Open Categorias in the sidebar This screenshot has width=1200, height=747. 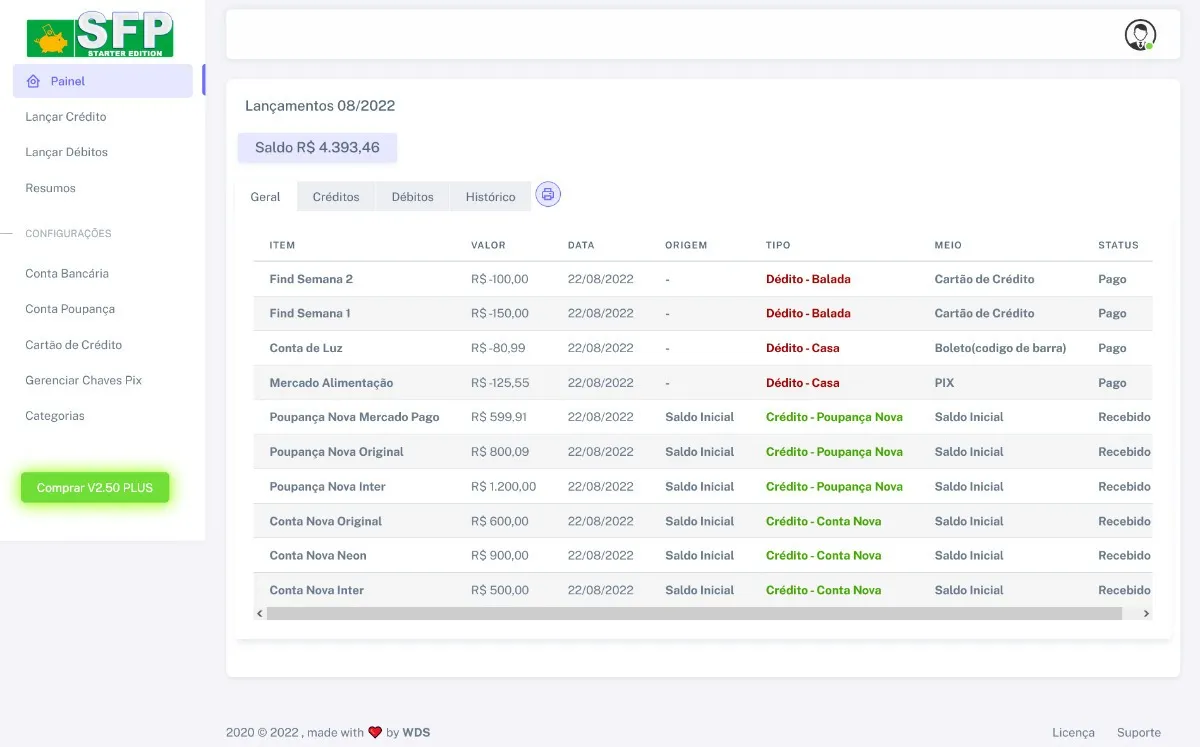[x=55, y=416]
